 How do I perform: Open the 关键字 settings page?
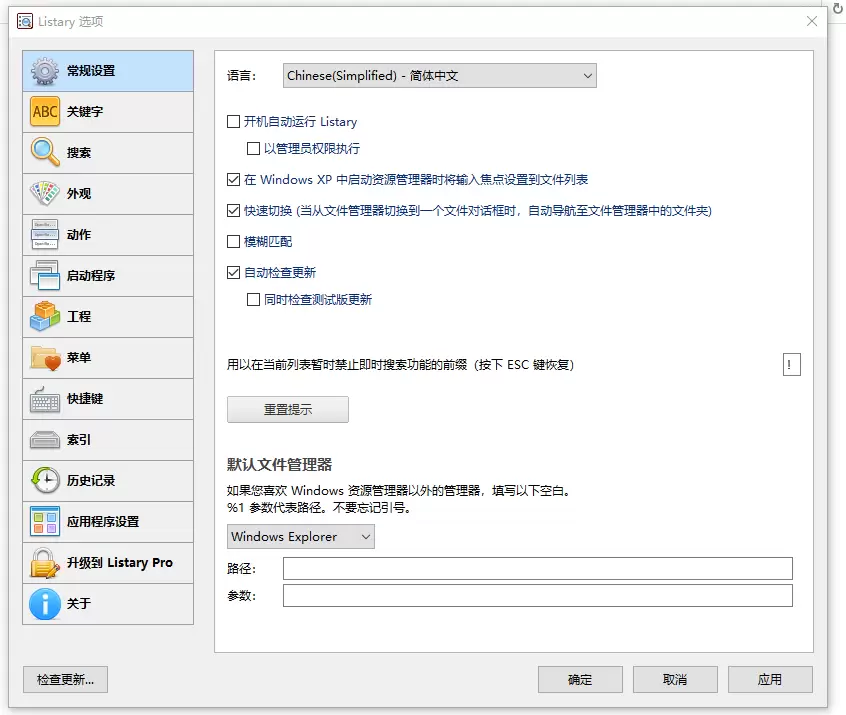click(x=108, y=112)
